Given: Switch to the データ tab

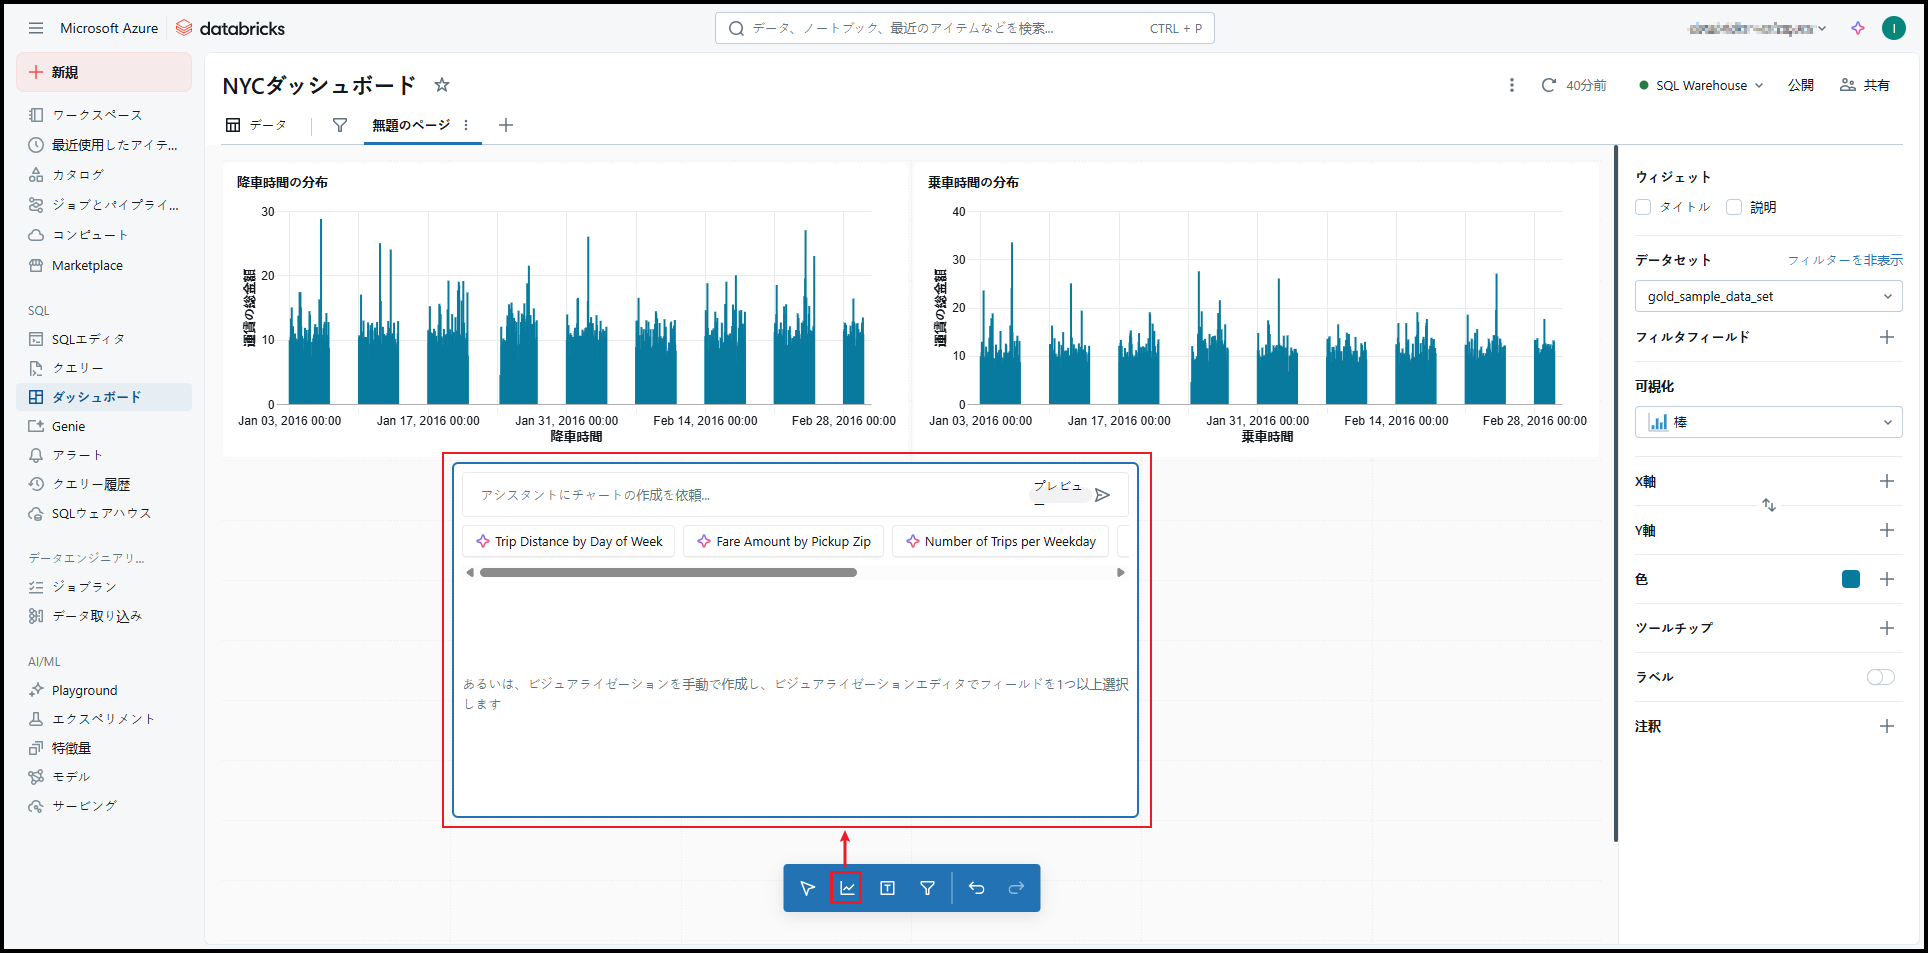Looking at the screenshot, I should point(256,125).
